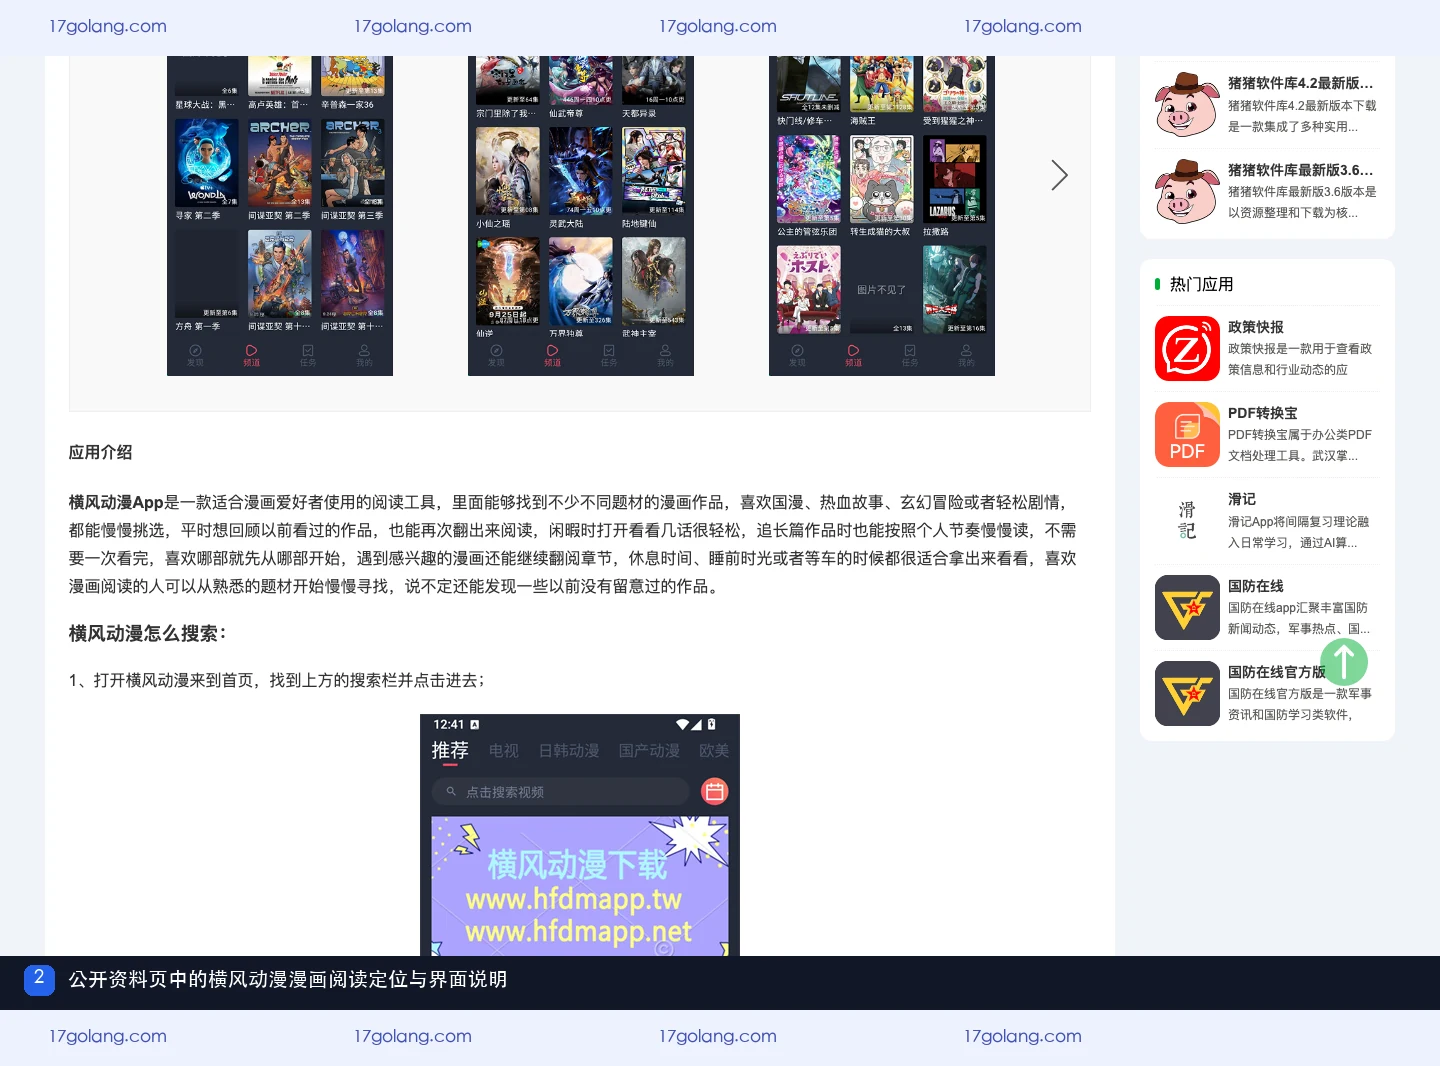Open the PDF转换宝 title link

(x=1263, y=413)
